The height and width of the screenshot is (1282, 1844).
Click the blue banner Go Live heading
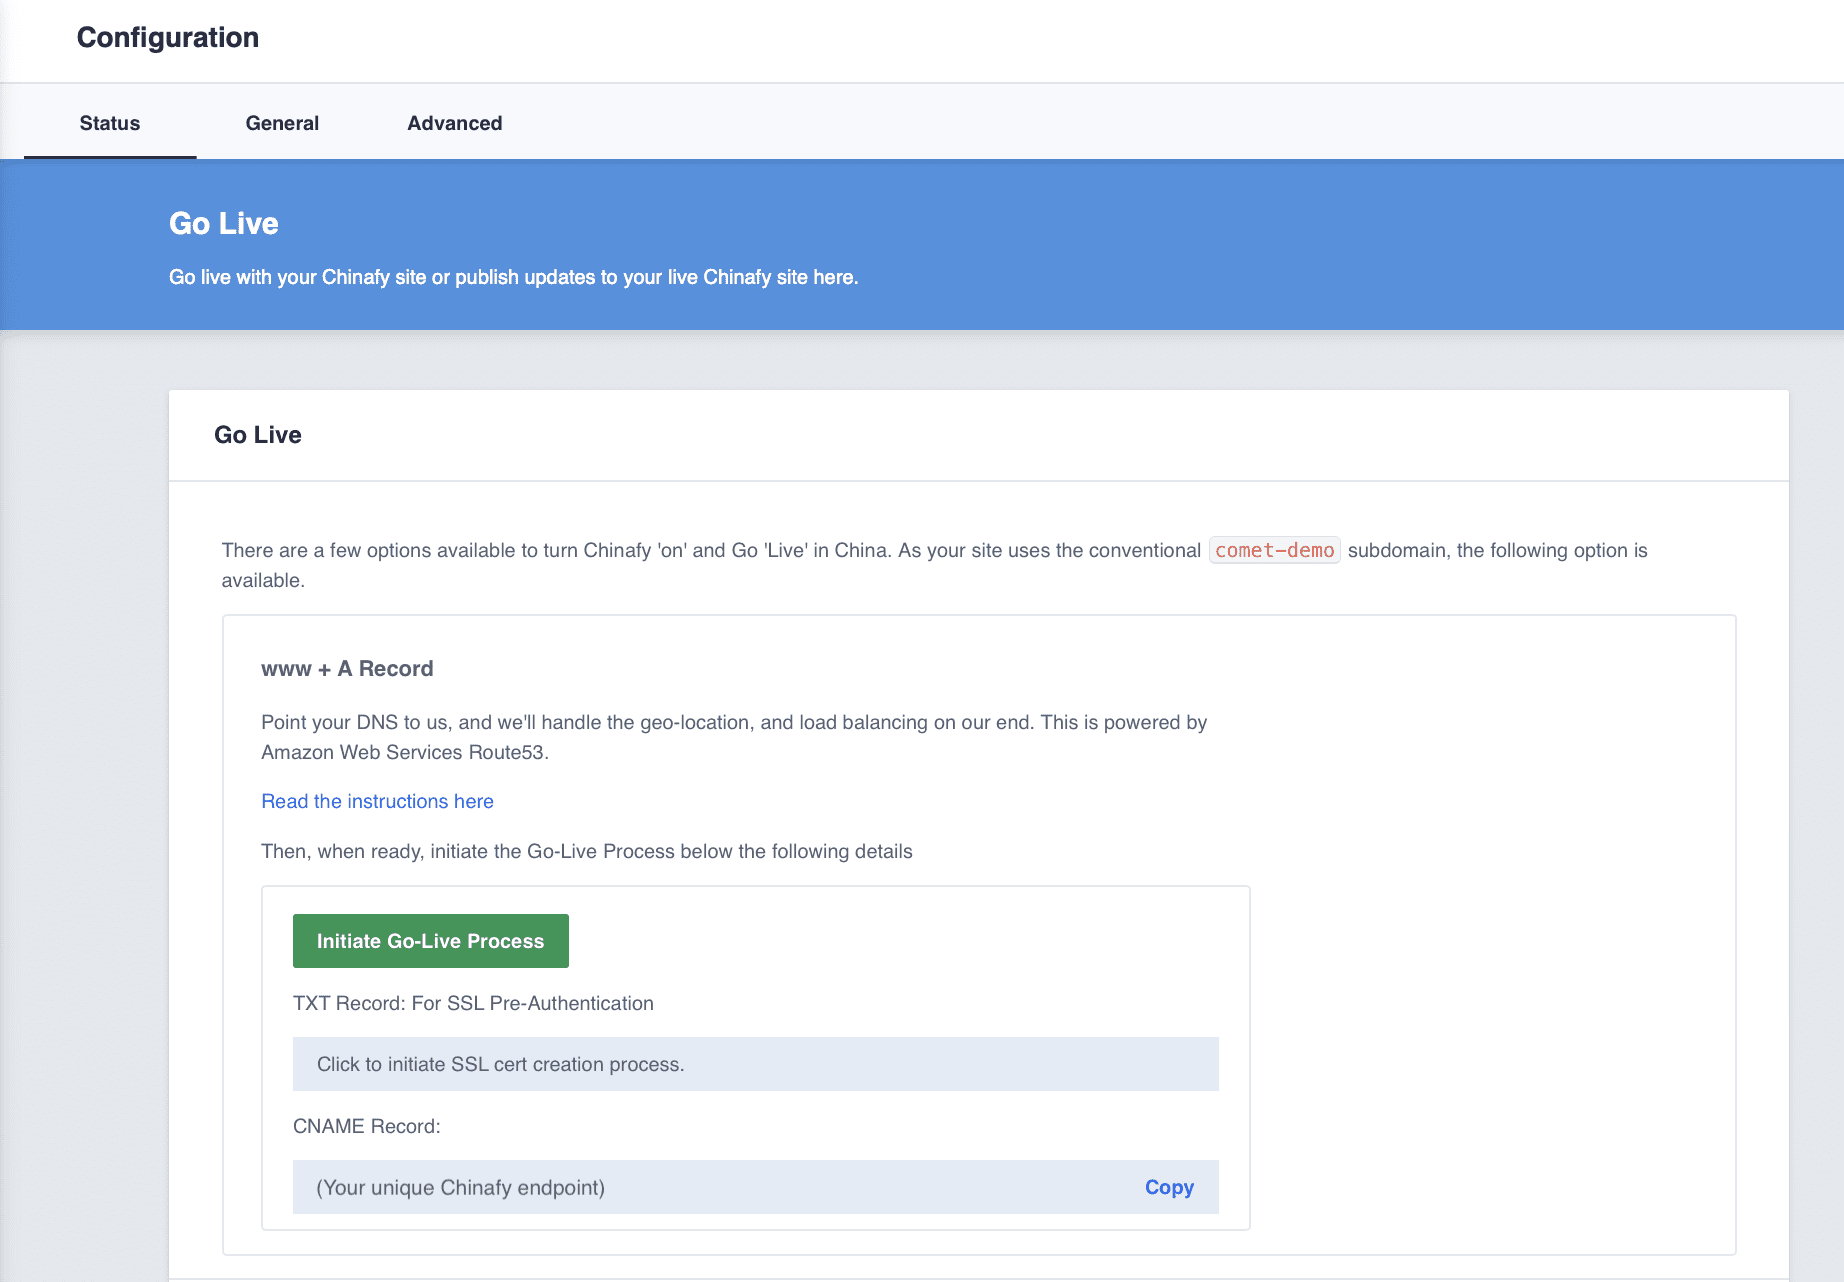click(x=224, y=223)
